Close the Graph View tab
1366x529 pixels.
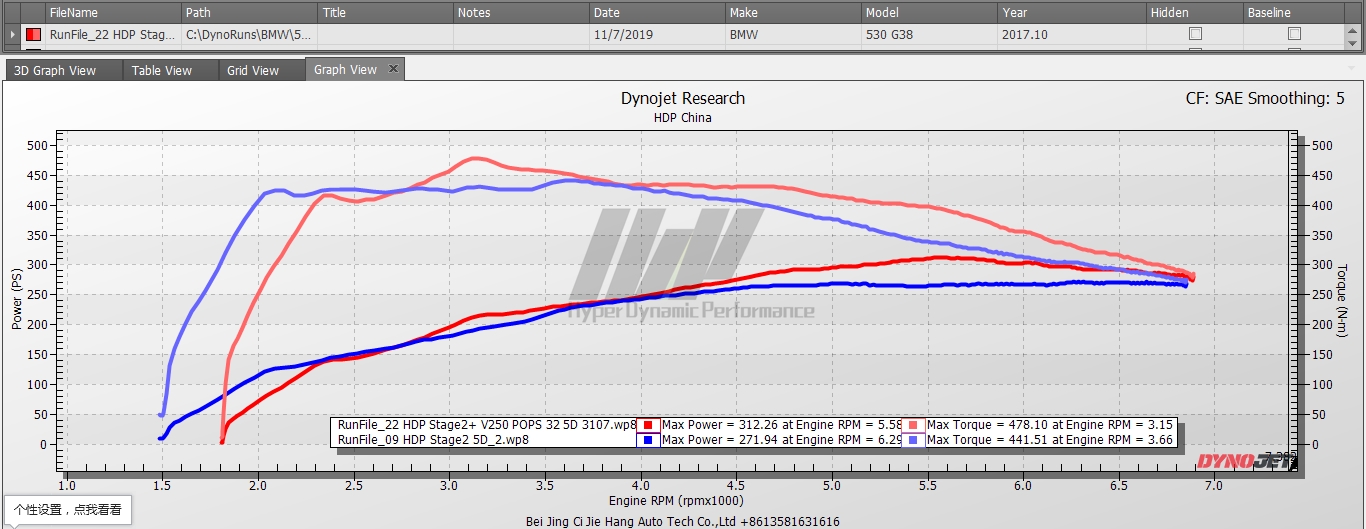pyautogui.click(x=393, y=69)
